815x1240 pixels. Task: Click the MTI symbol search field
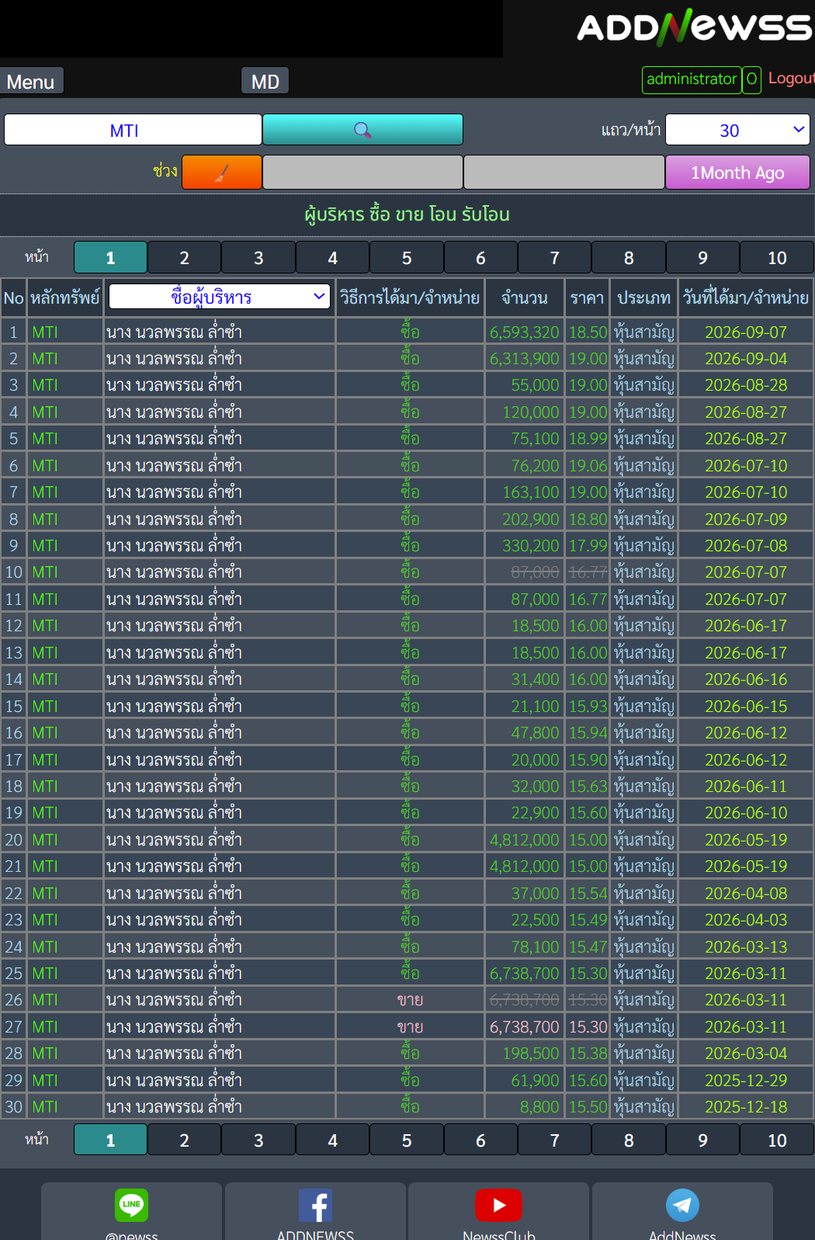[133, 130]
